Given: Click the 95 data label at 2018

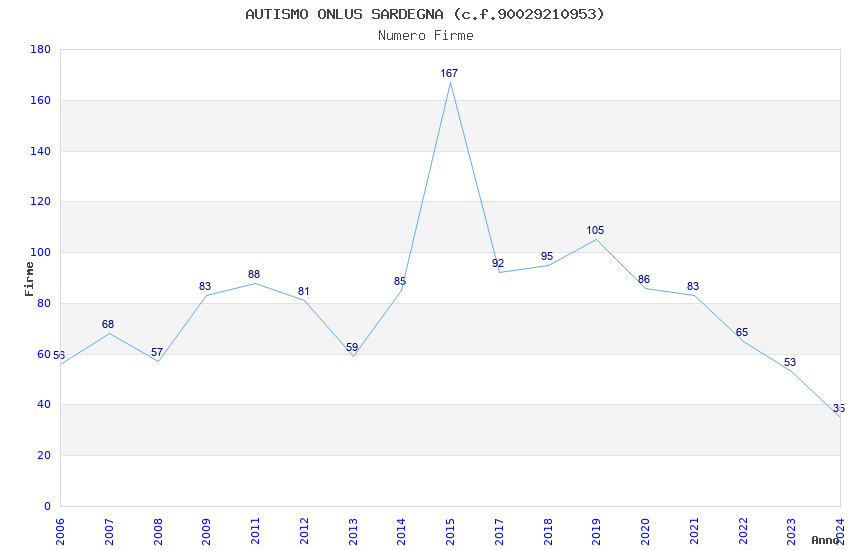Looking at the screenshot, I should coord(546,256).
